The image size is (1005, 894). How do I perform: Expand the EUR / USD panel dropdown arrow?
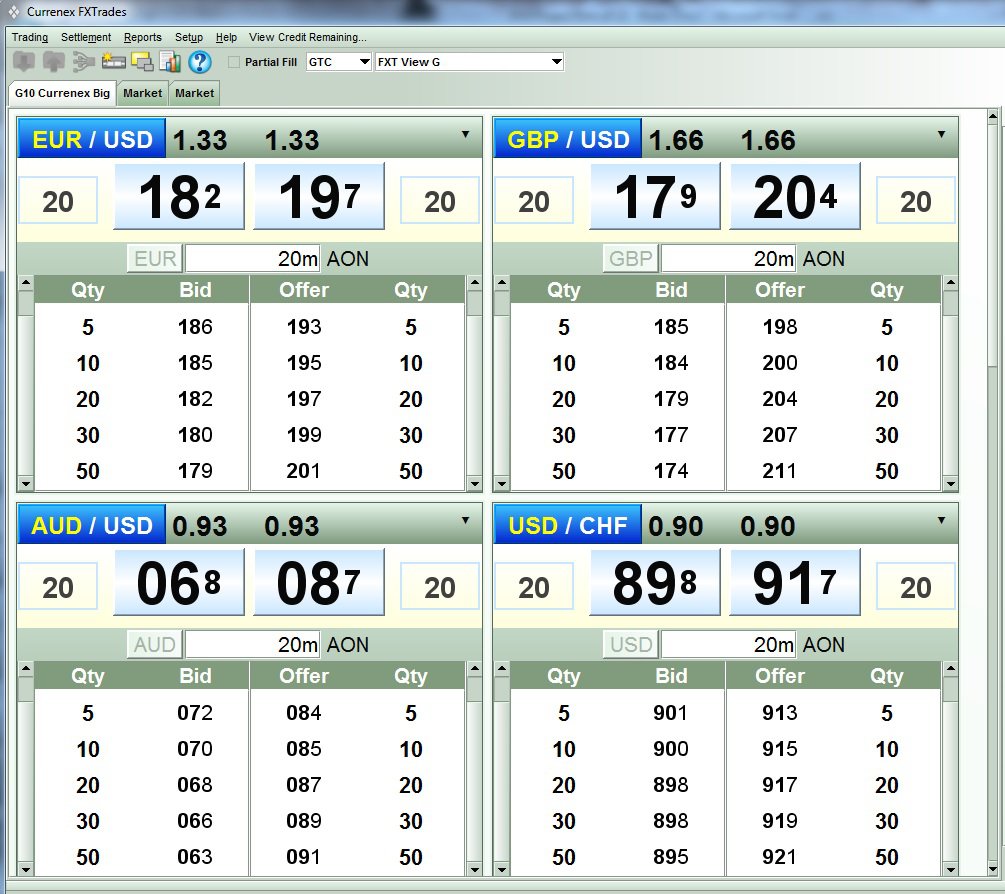465,135
